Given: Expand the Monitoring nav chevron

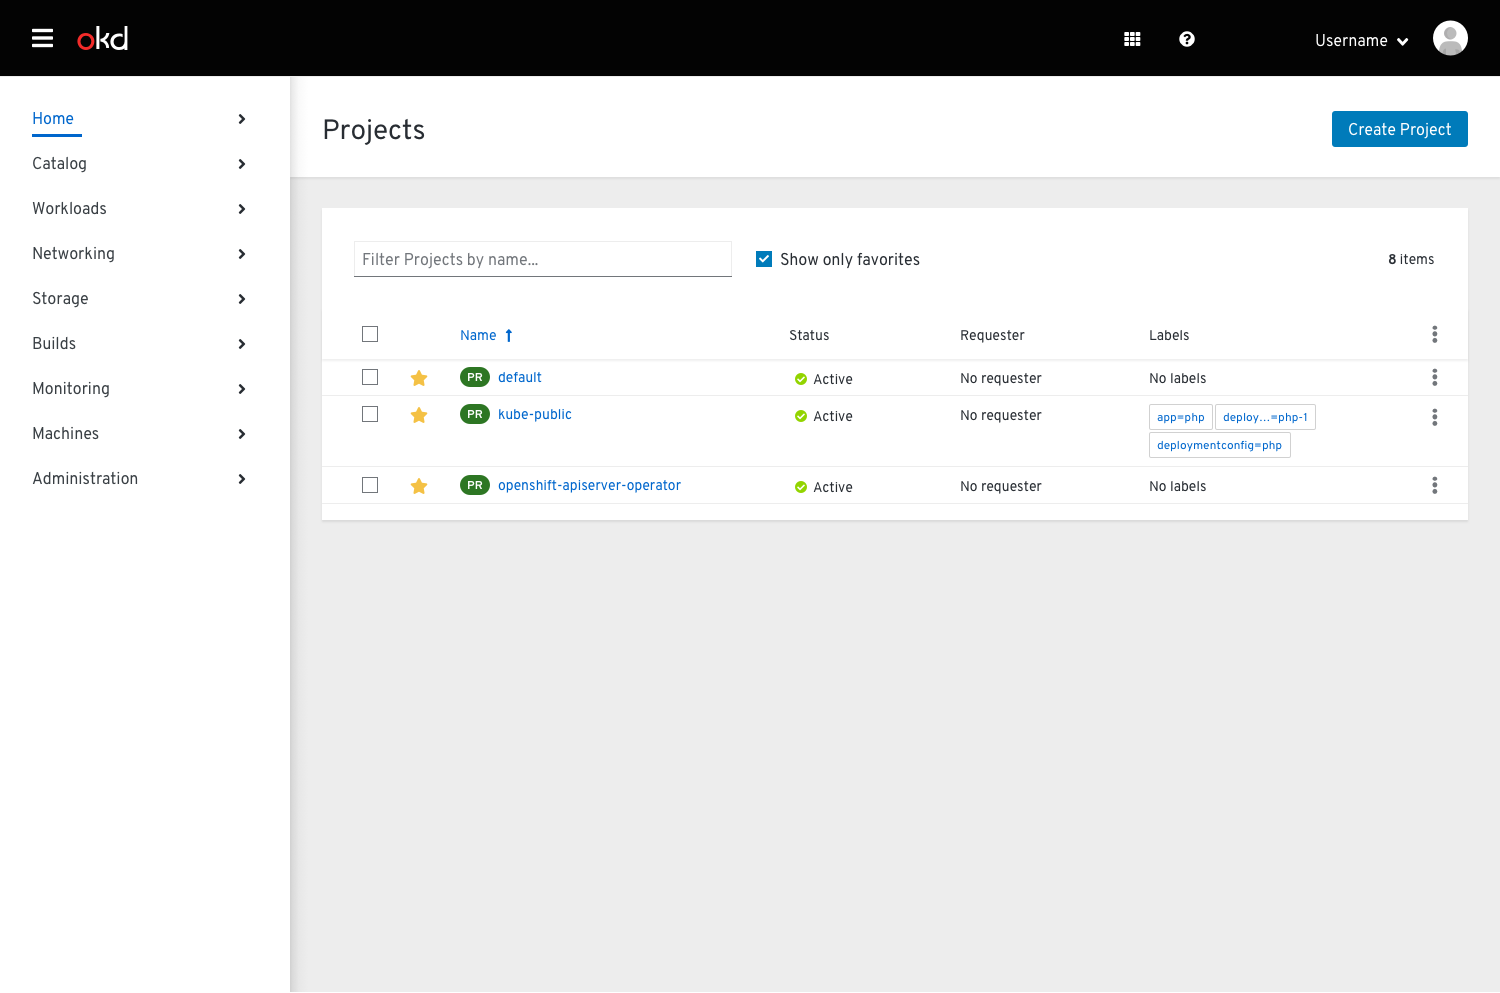Looking at the screenshot, I should pos(242,389).
